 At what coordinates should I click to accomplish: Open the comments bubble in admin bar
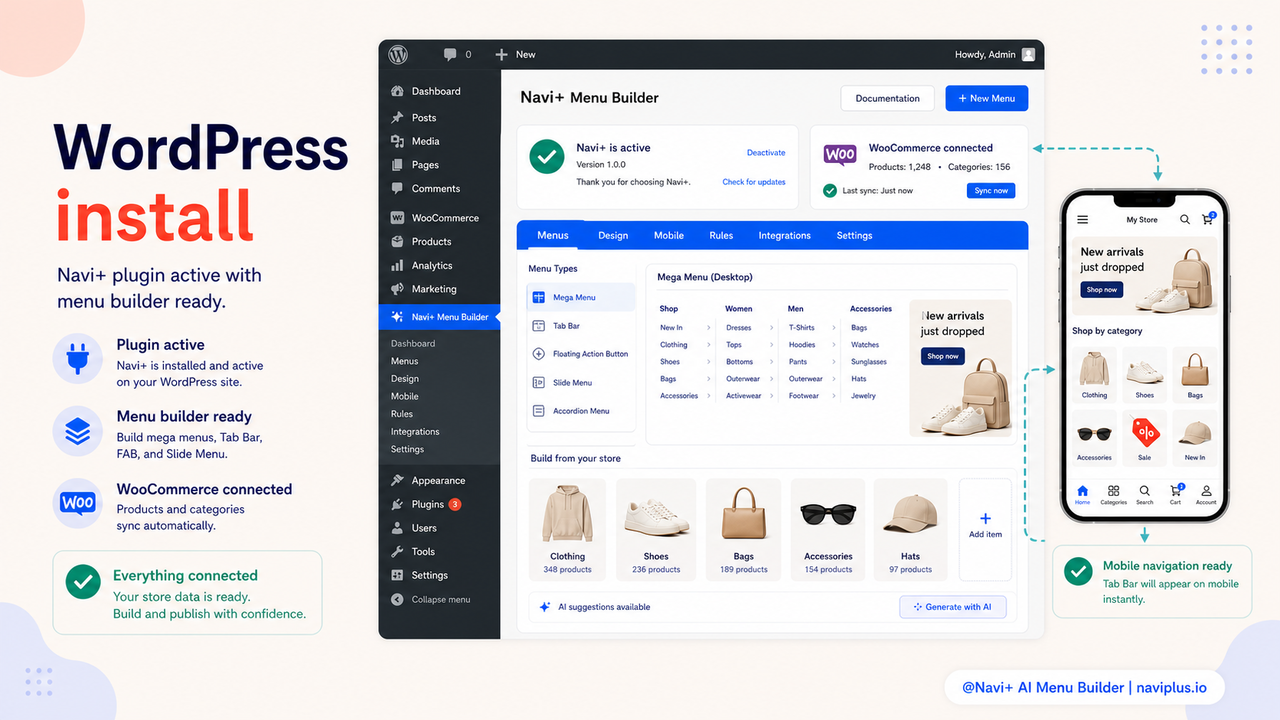[450, 54]
